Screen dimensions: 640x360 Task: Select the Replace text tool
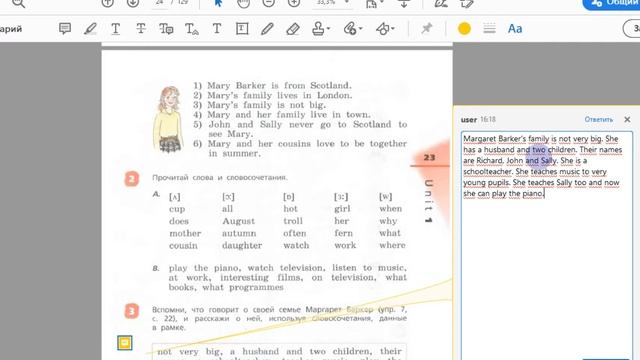166,29
